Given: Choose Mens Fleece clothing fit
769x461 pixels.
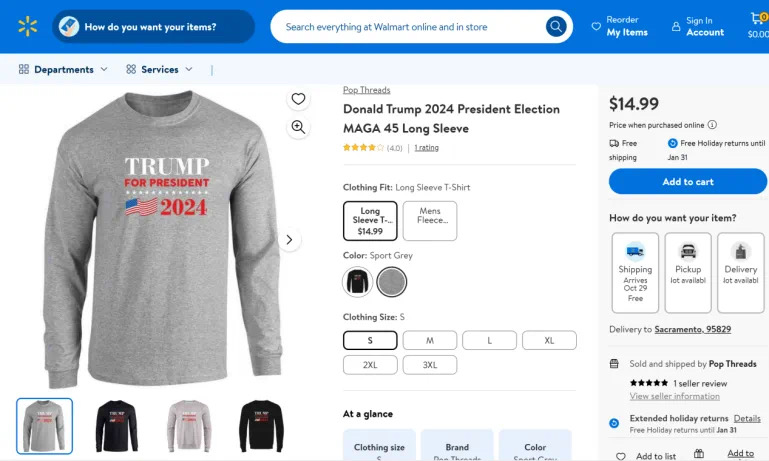Looking at the screenshot, I should click(430, 221).
